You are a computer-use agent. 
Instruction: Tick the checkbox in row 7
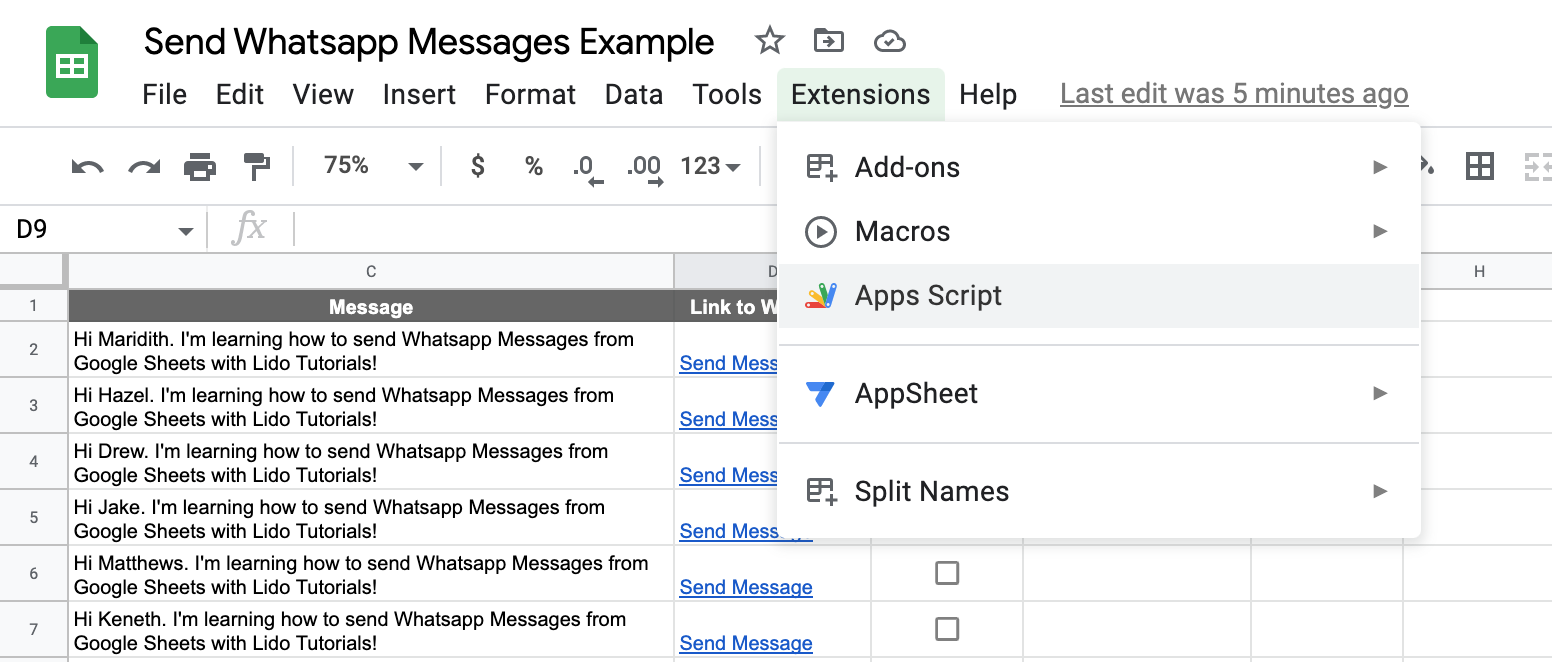[x=946, y=629]
